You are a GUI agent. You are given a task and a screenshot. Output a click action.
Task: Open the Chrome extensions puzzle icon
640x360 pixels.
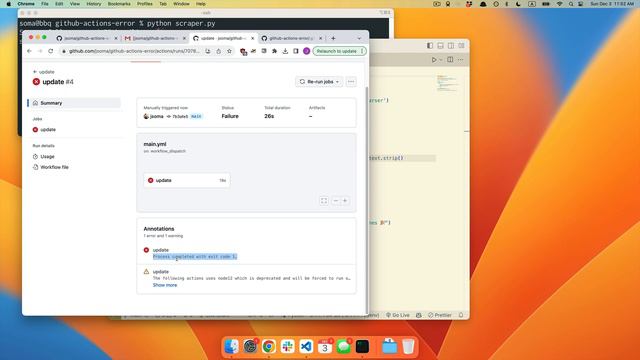(274, 51)
